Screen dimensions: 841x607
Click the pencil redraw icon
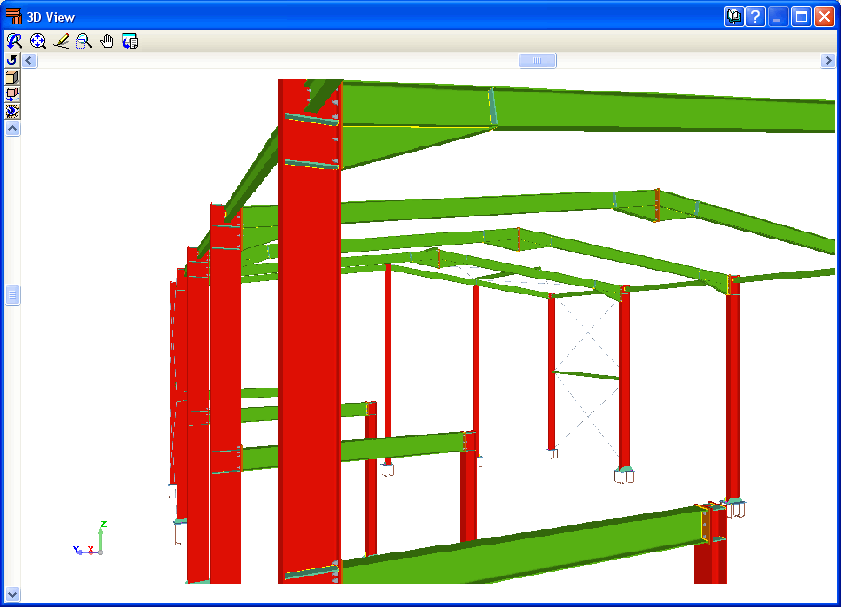coord(61,41)
